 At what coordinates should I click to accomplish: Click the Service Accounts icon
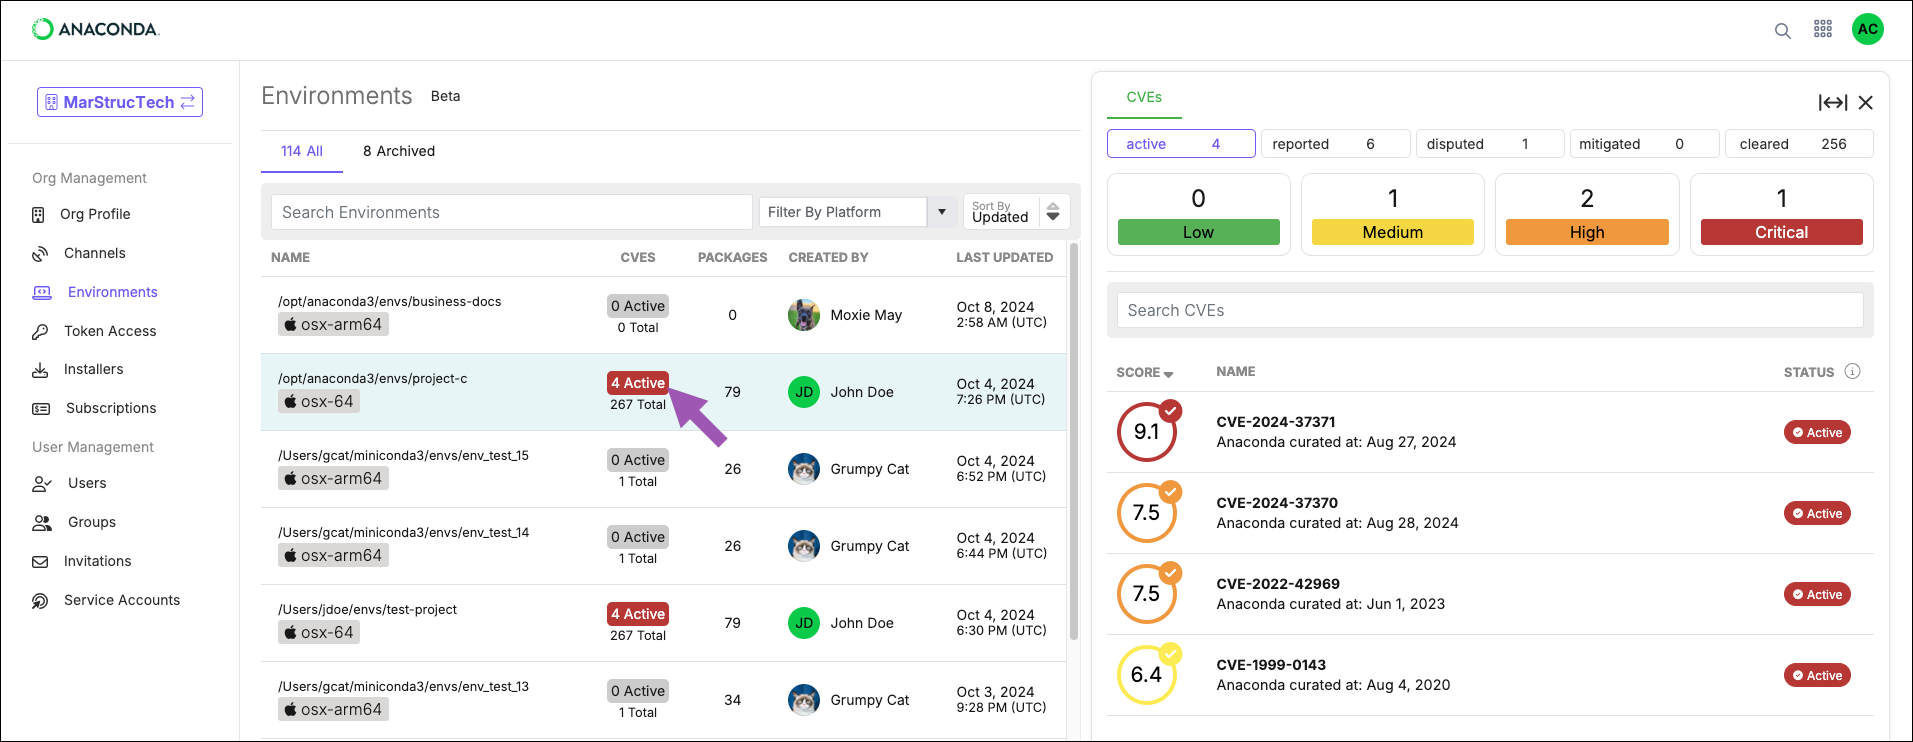[x=40, y=600]
